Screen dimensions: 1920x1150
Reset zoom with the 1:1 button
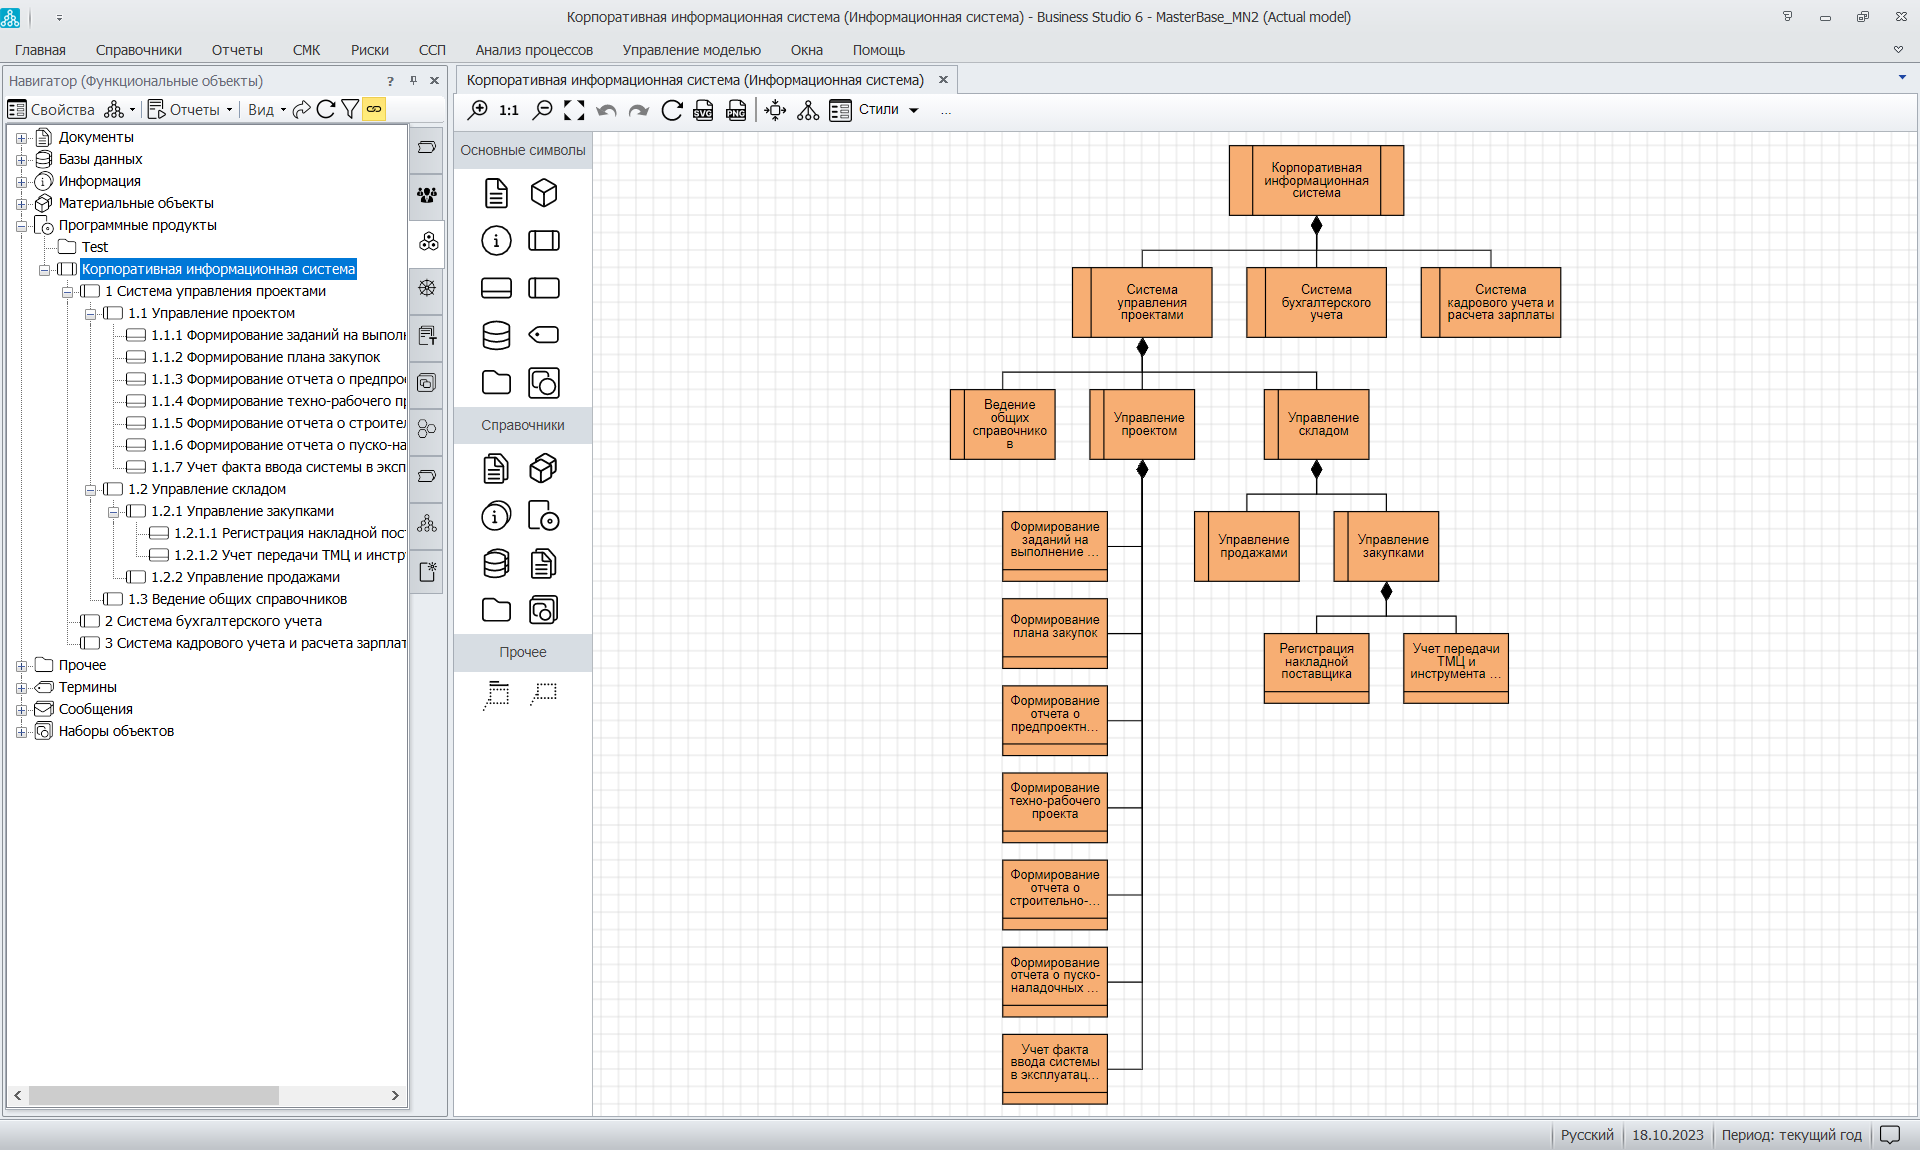[x=509, y=110]
